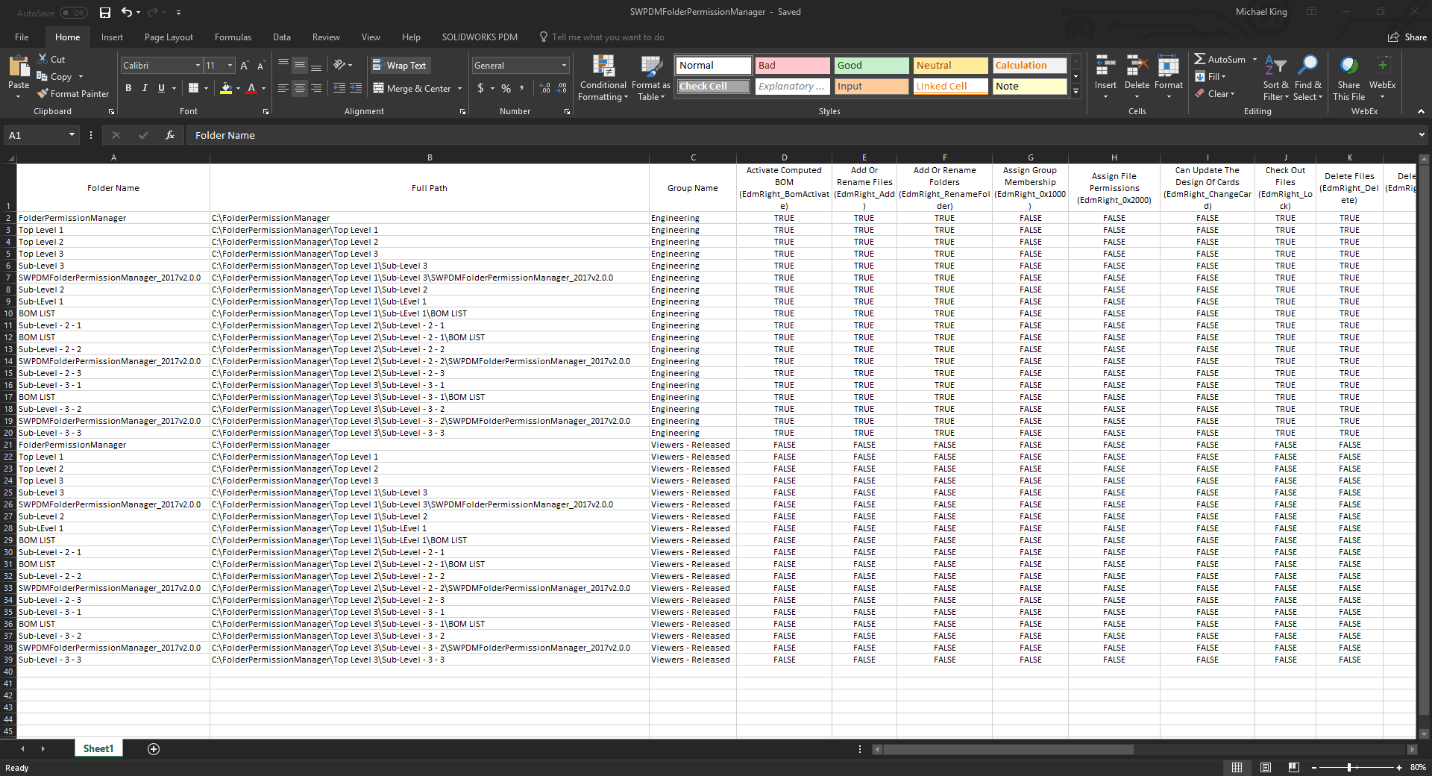Click the Orientation text angle icon
Screen dimensions: 1432x776
(x=340, y=64)
